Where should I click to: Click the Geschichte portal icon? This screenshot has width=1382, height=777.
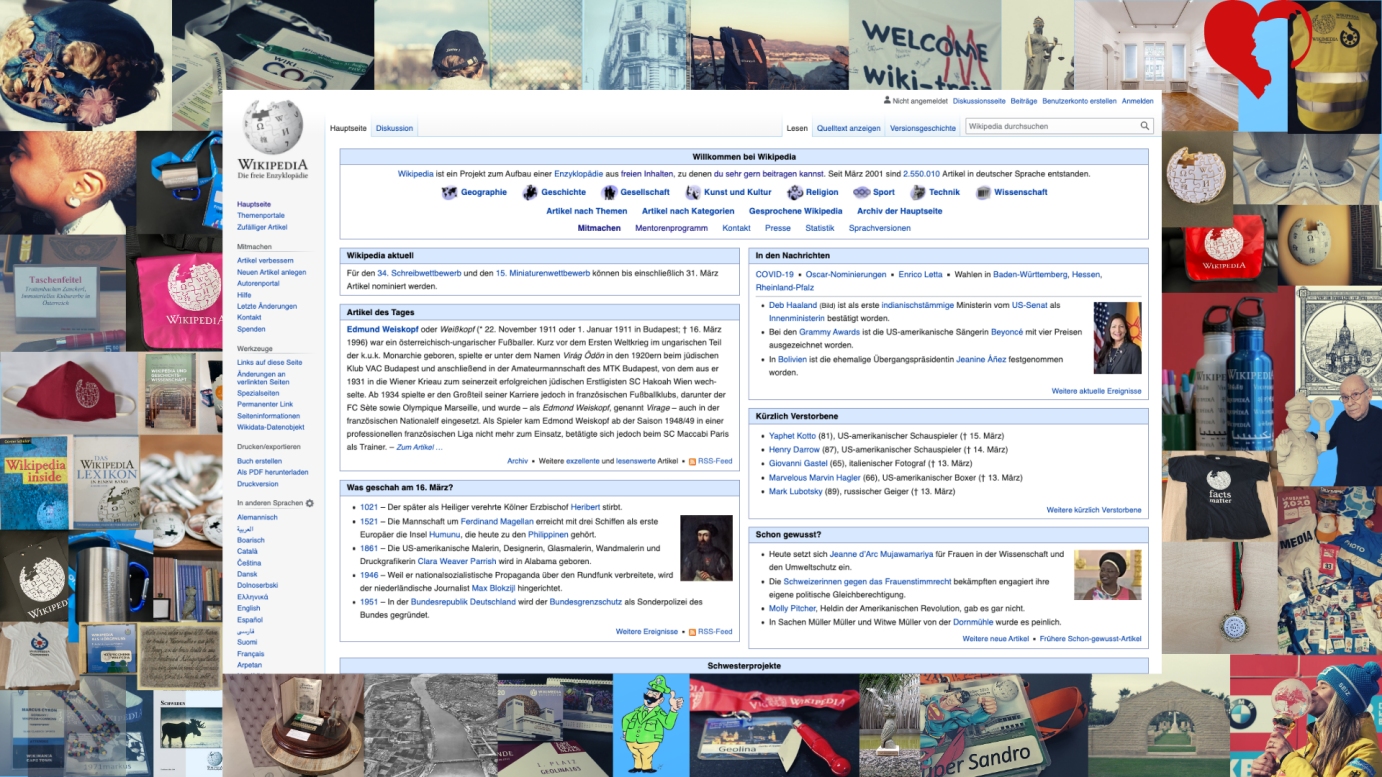(530, 192)
